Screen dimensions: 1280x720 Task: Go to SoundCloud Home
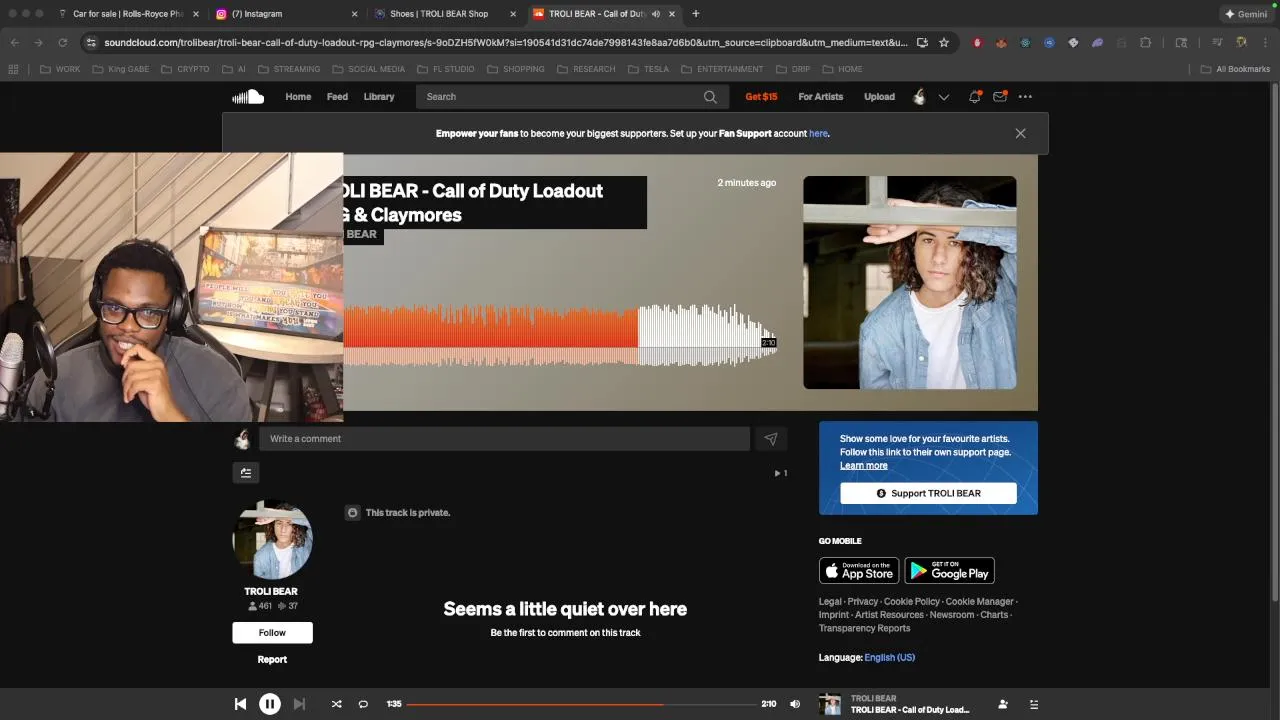coord(298,97)
